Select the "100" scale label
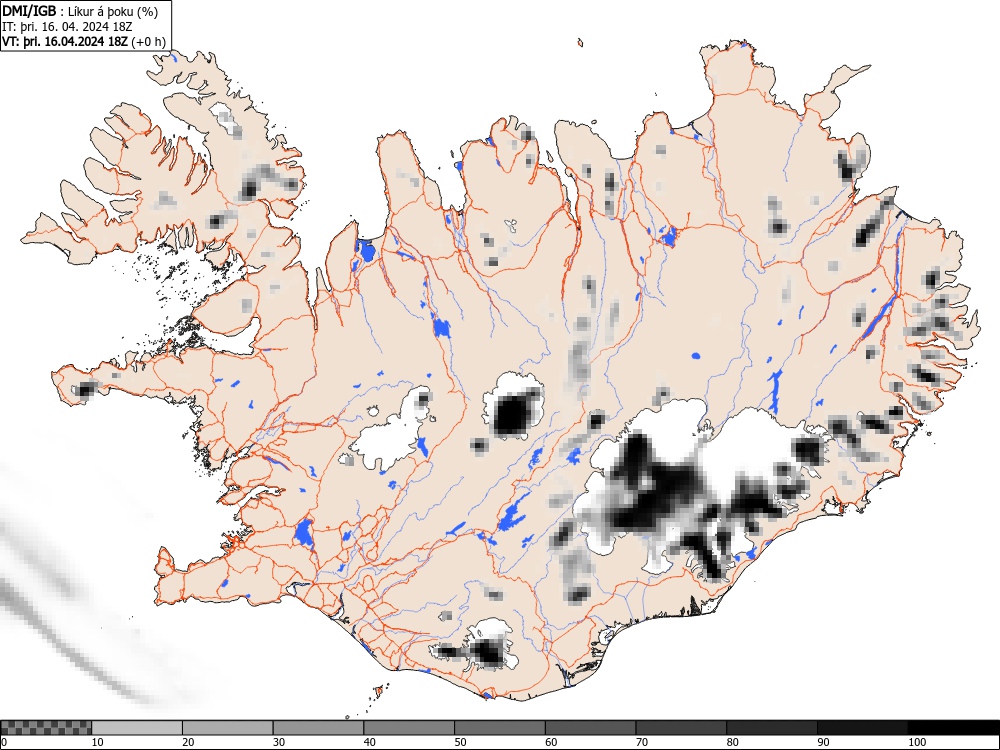Viewport: 1000px width, 750px height. (916, 742)
